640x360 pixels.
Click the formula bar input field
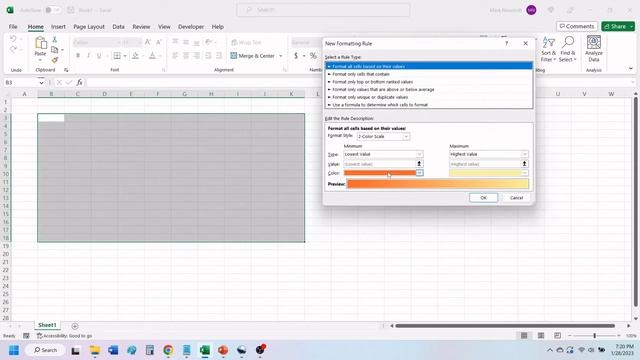359,82
